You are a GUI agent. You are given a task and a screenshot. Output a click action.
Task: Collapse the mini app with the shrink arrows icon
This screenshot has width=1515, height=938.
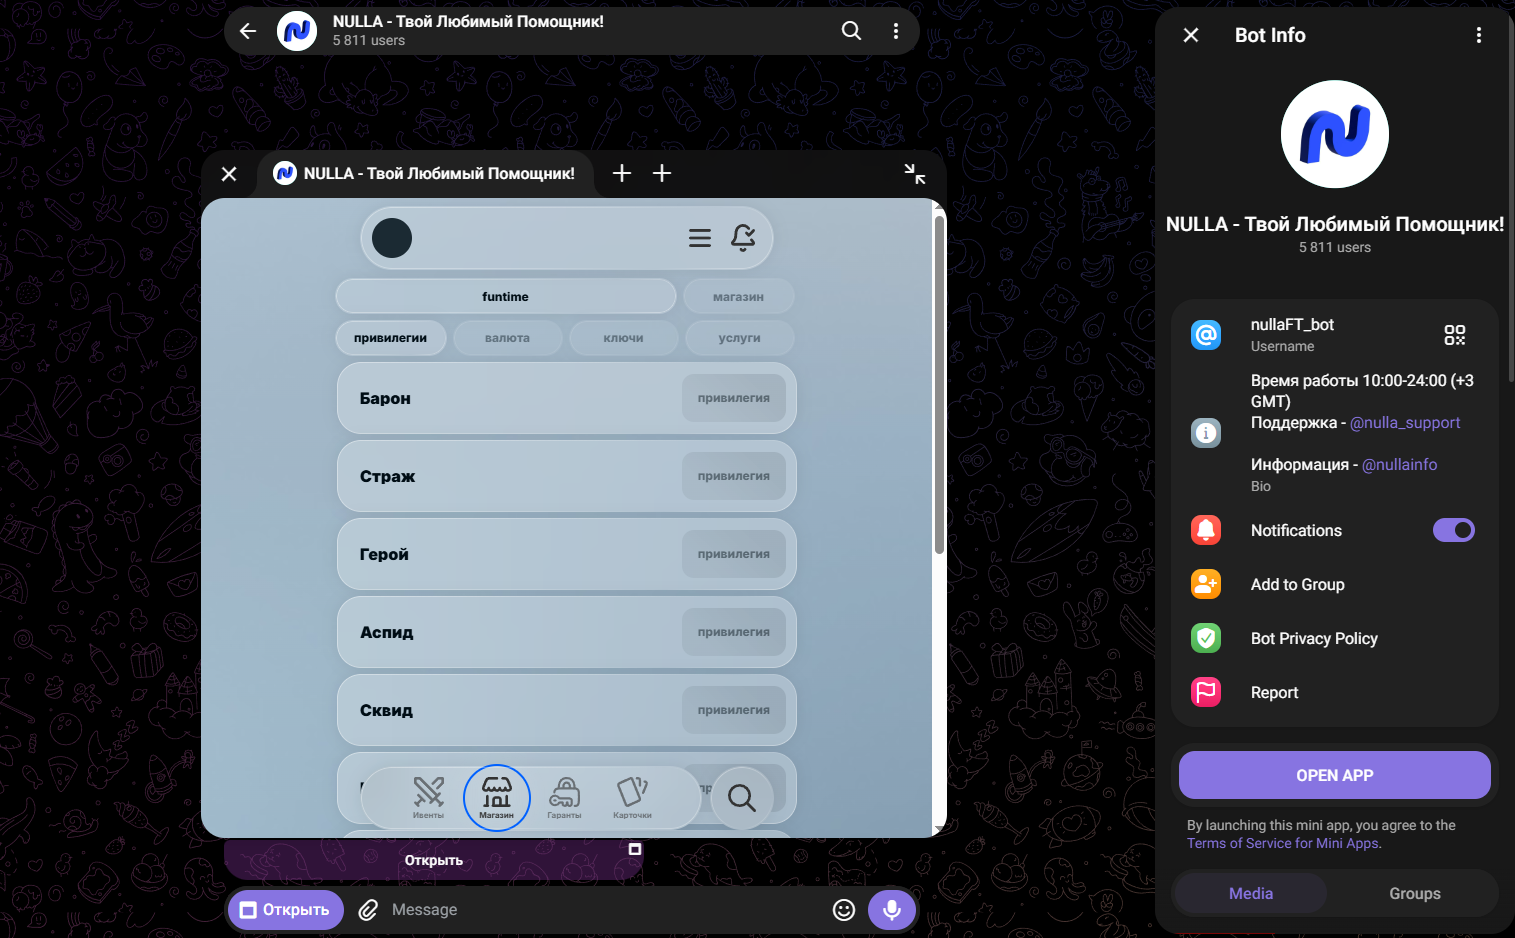(915, 174)
